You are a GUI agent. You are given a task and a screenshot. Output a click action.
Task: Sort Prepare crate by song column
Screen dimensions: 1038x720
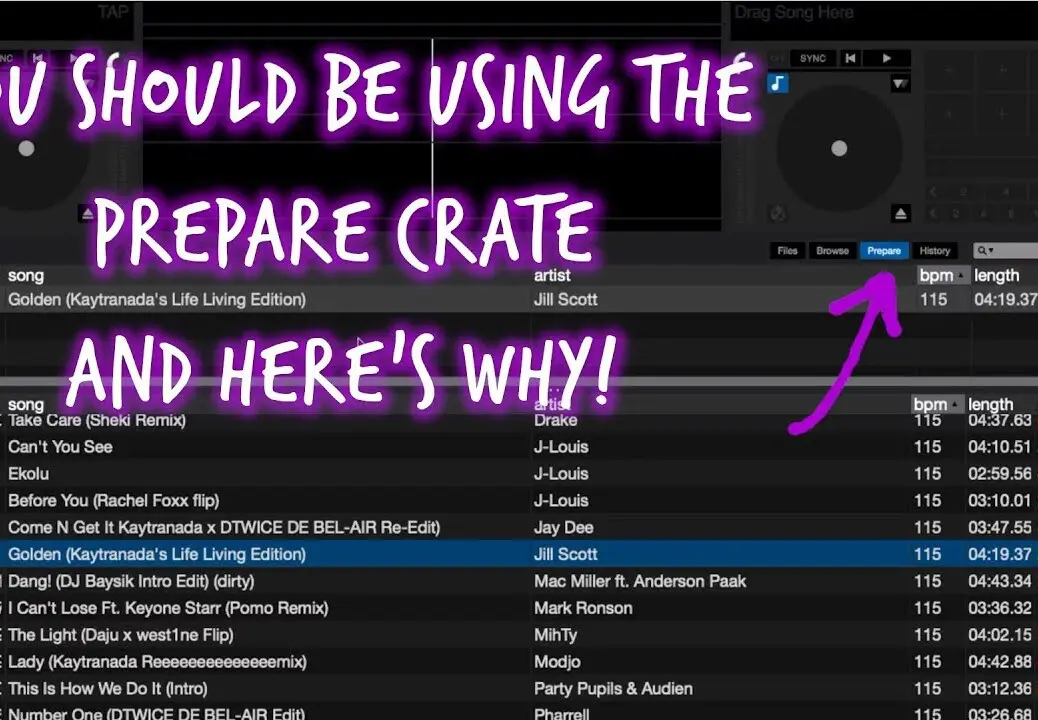(x=26, y=275)
